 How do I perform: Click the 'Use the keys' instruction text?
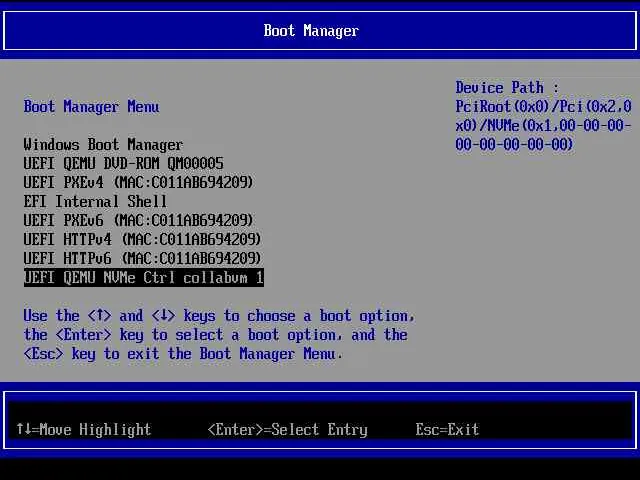coord(219,335)
